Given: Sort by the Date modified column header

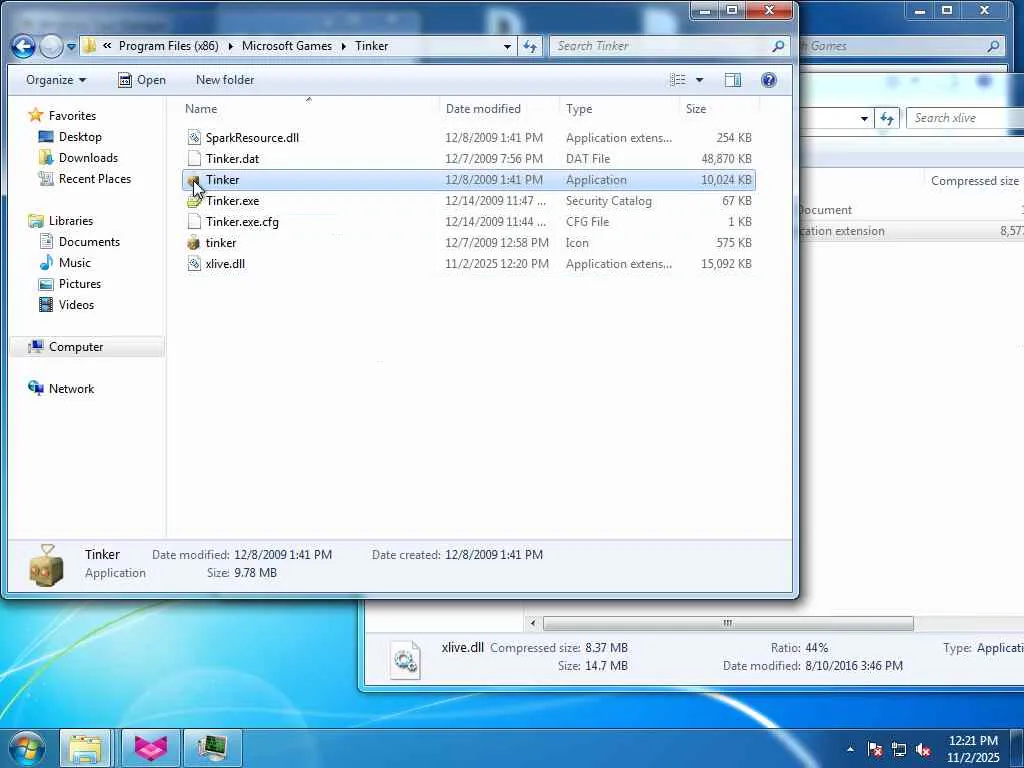Looking at the screenshot, I should [x=499, y=108].
